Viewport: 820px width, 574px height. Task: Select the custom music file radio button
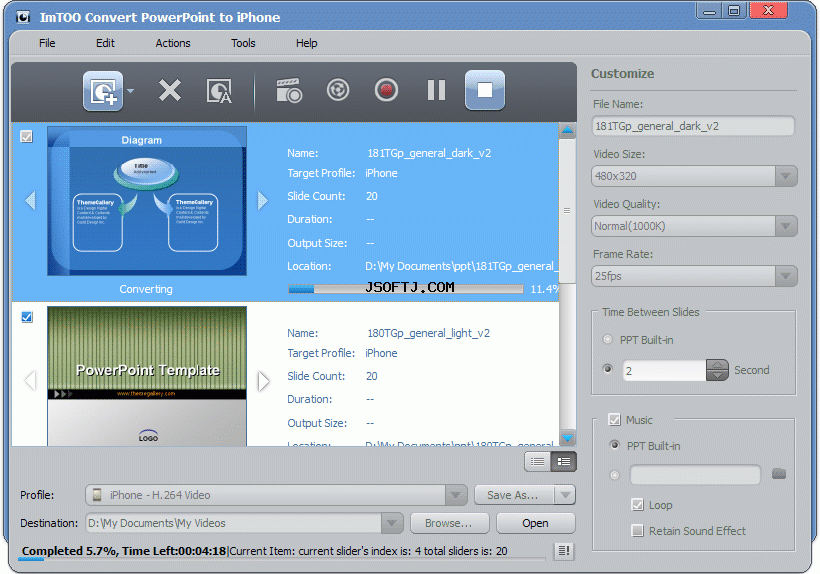(x=614, y=475)
